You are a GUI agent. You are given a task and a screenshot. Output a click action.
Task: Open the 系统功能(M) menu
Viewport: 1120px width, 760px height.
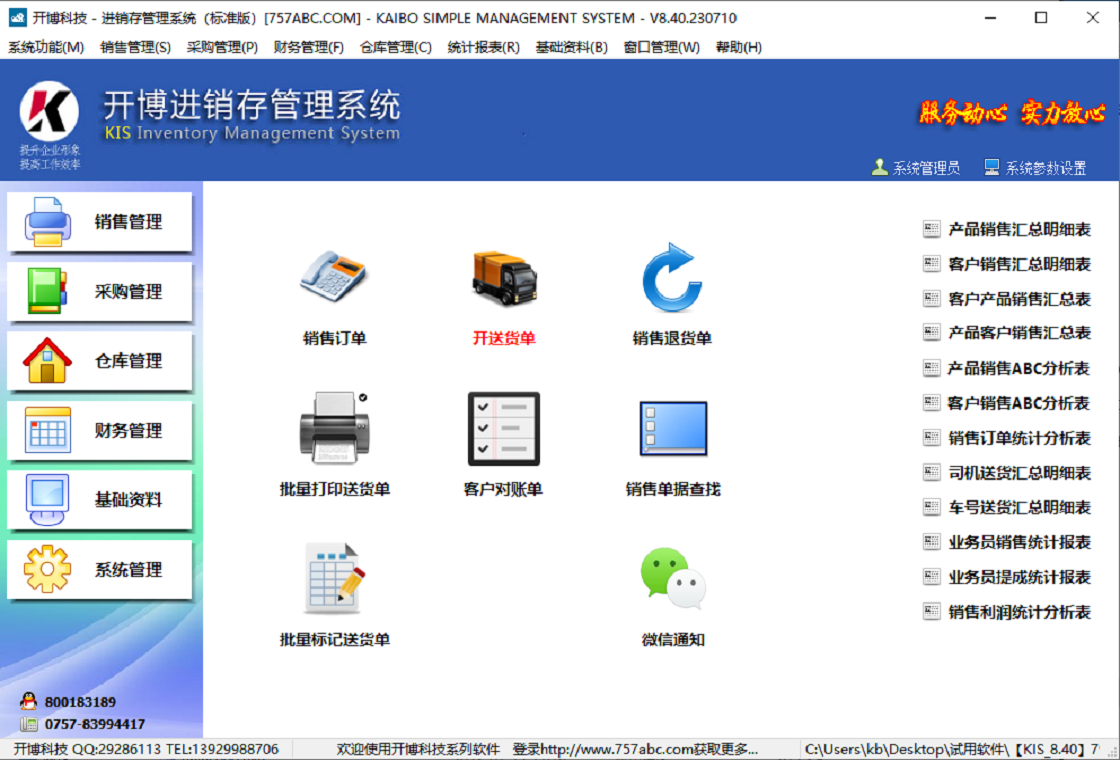(46, 47)
